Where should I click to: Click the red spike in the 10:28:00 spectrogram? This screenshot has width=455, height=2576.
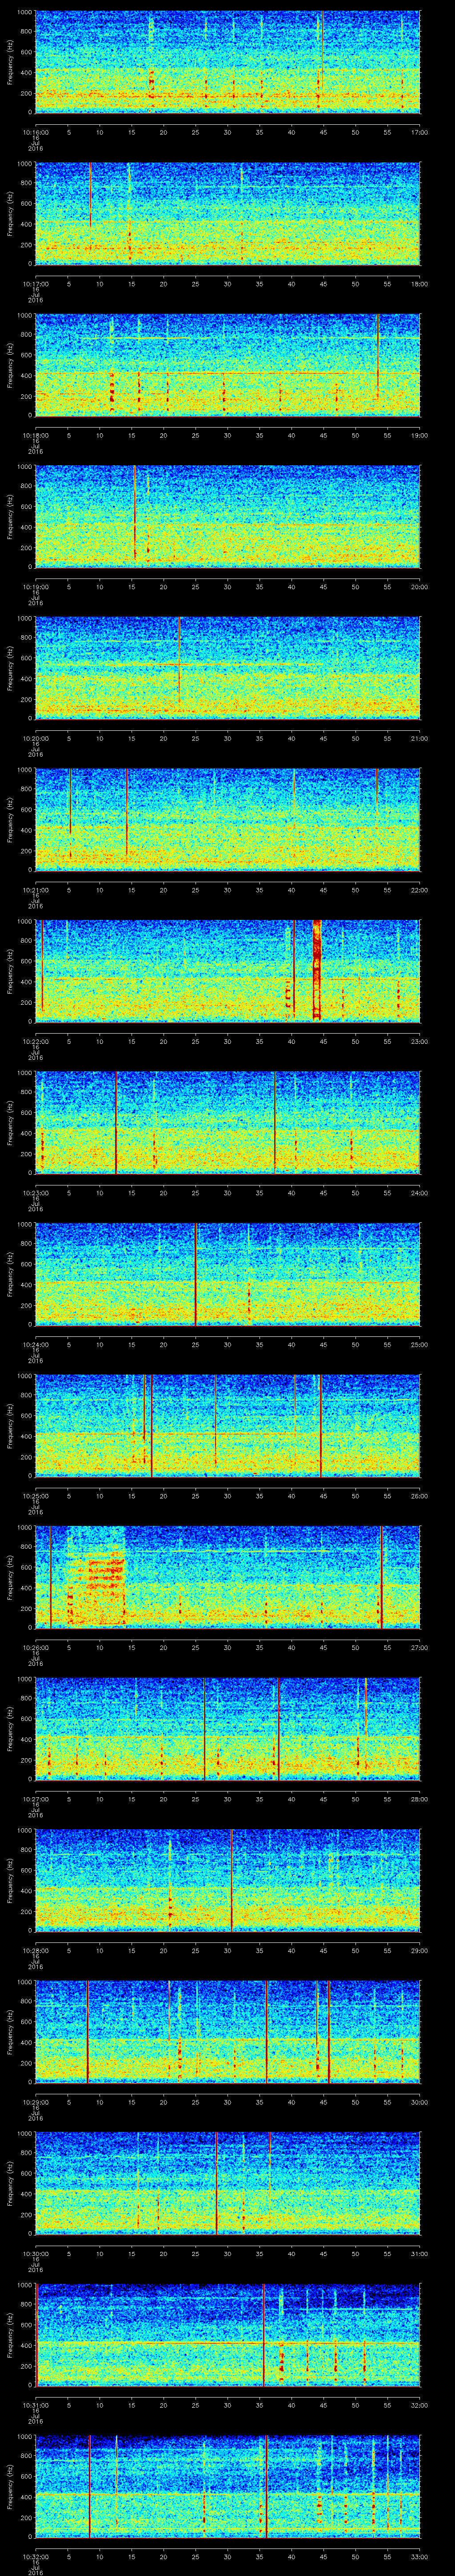click(231, 1879)
